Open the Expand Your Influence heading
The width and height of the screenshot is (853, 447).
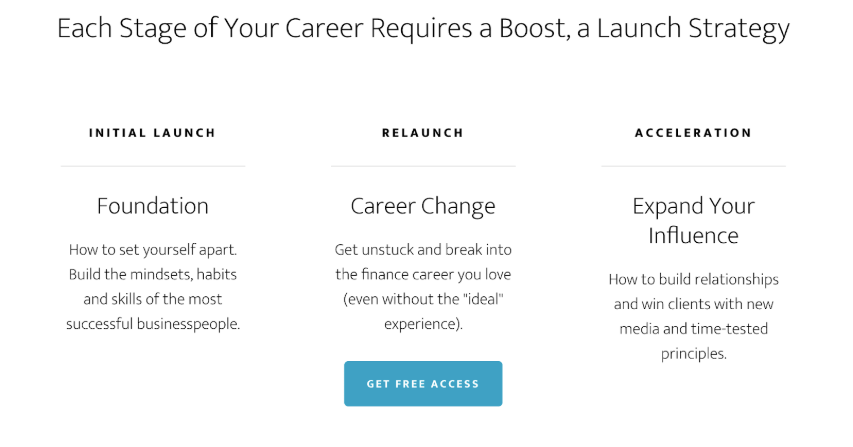point(693,221)
